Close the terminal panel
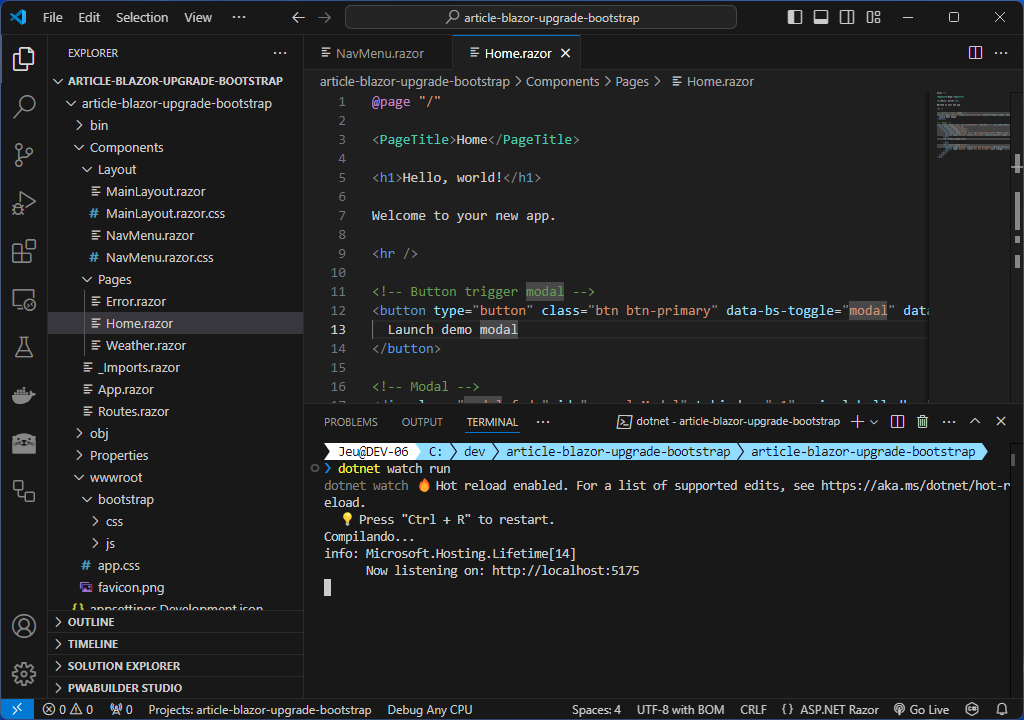This screenshot has width=1024, height=720. tap(1000, 421)
